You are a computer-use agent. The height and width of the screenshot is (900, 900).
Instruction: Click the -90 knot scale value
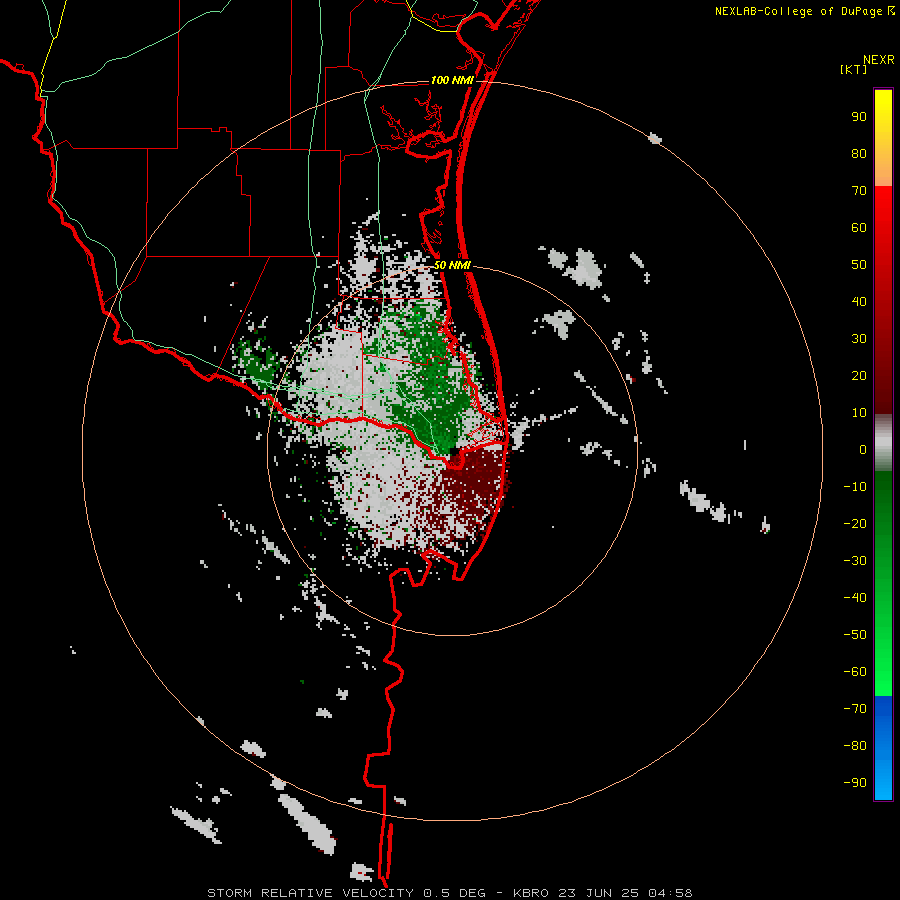(855, 783)
